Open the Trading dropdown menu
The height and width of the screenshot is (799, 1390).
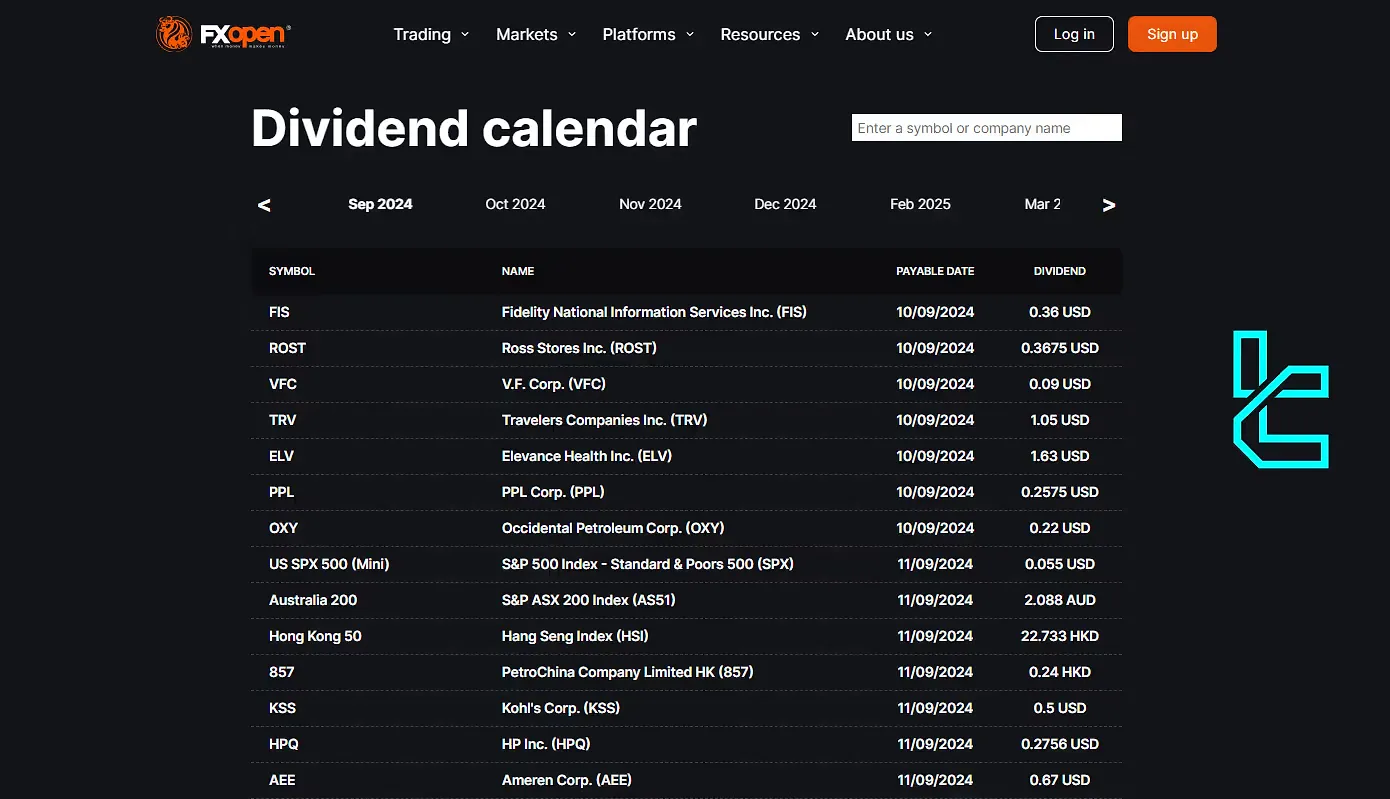pyautogui.click(x=431, y=34)
